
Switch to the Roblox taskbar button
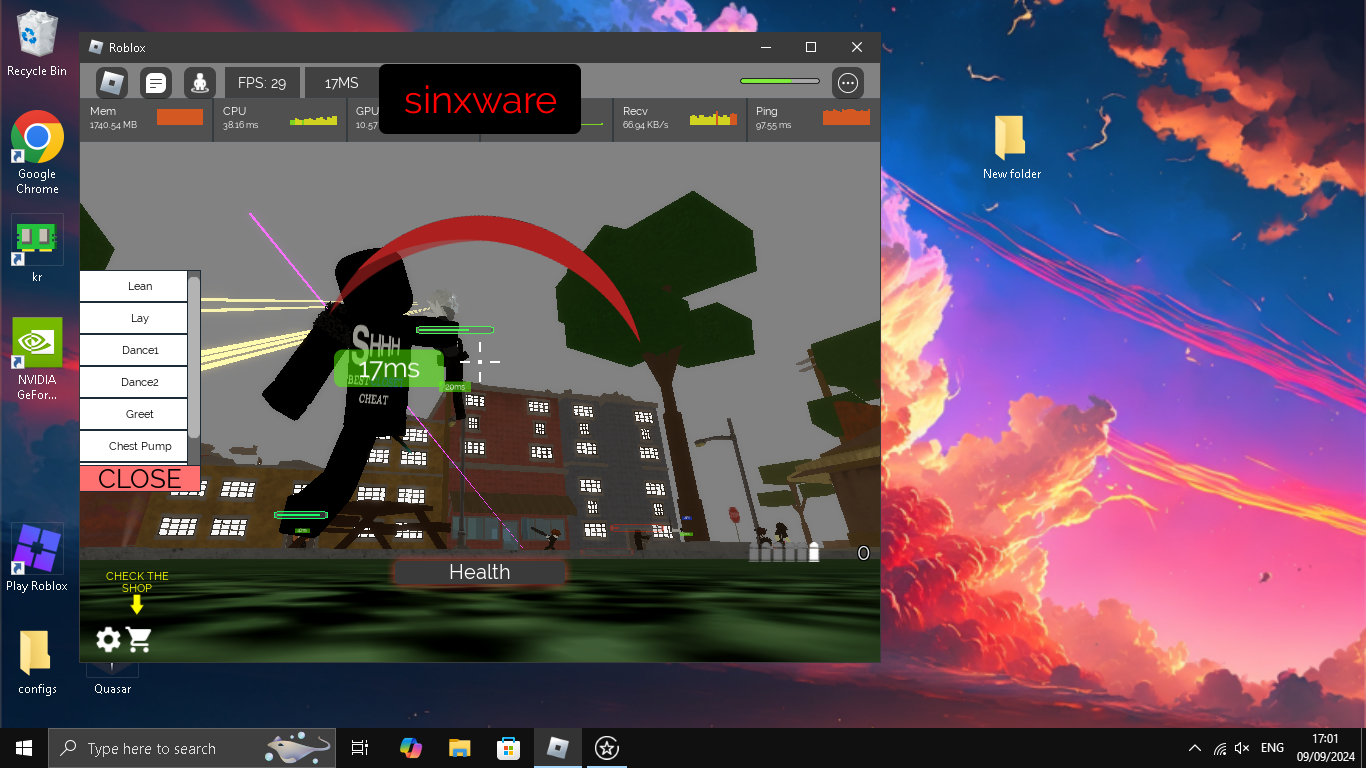[557, 748]
